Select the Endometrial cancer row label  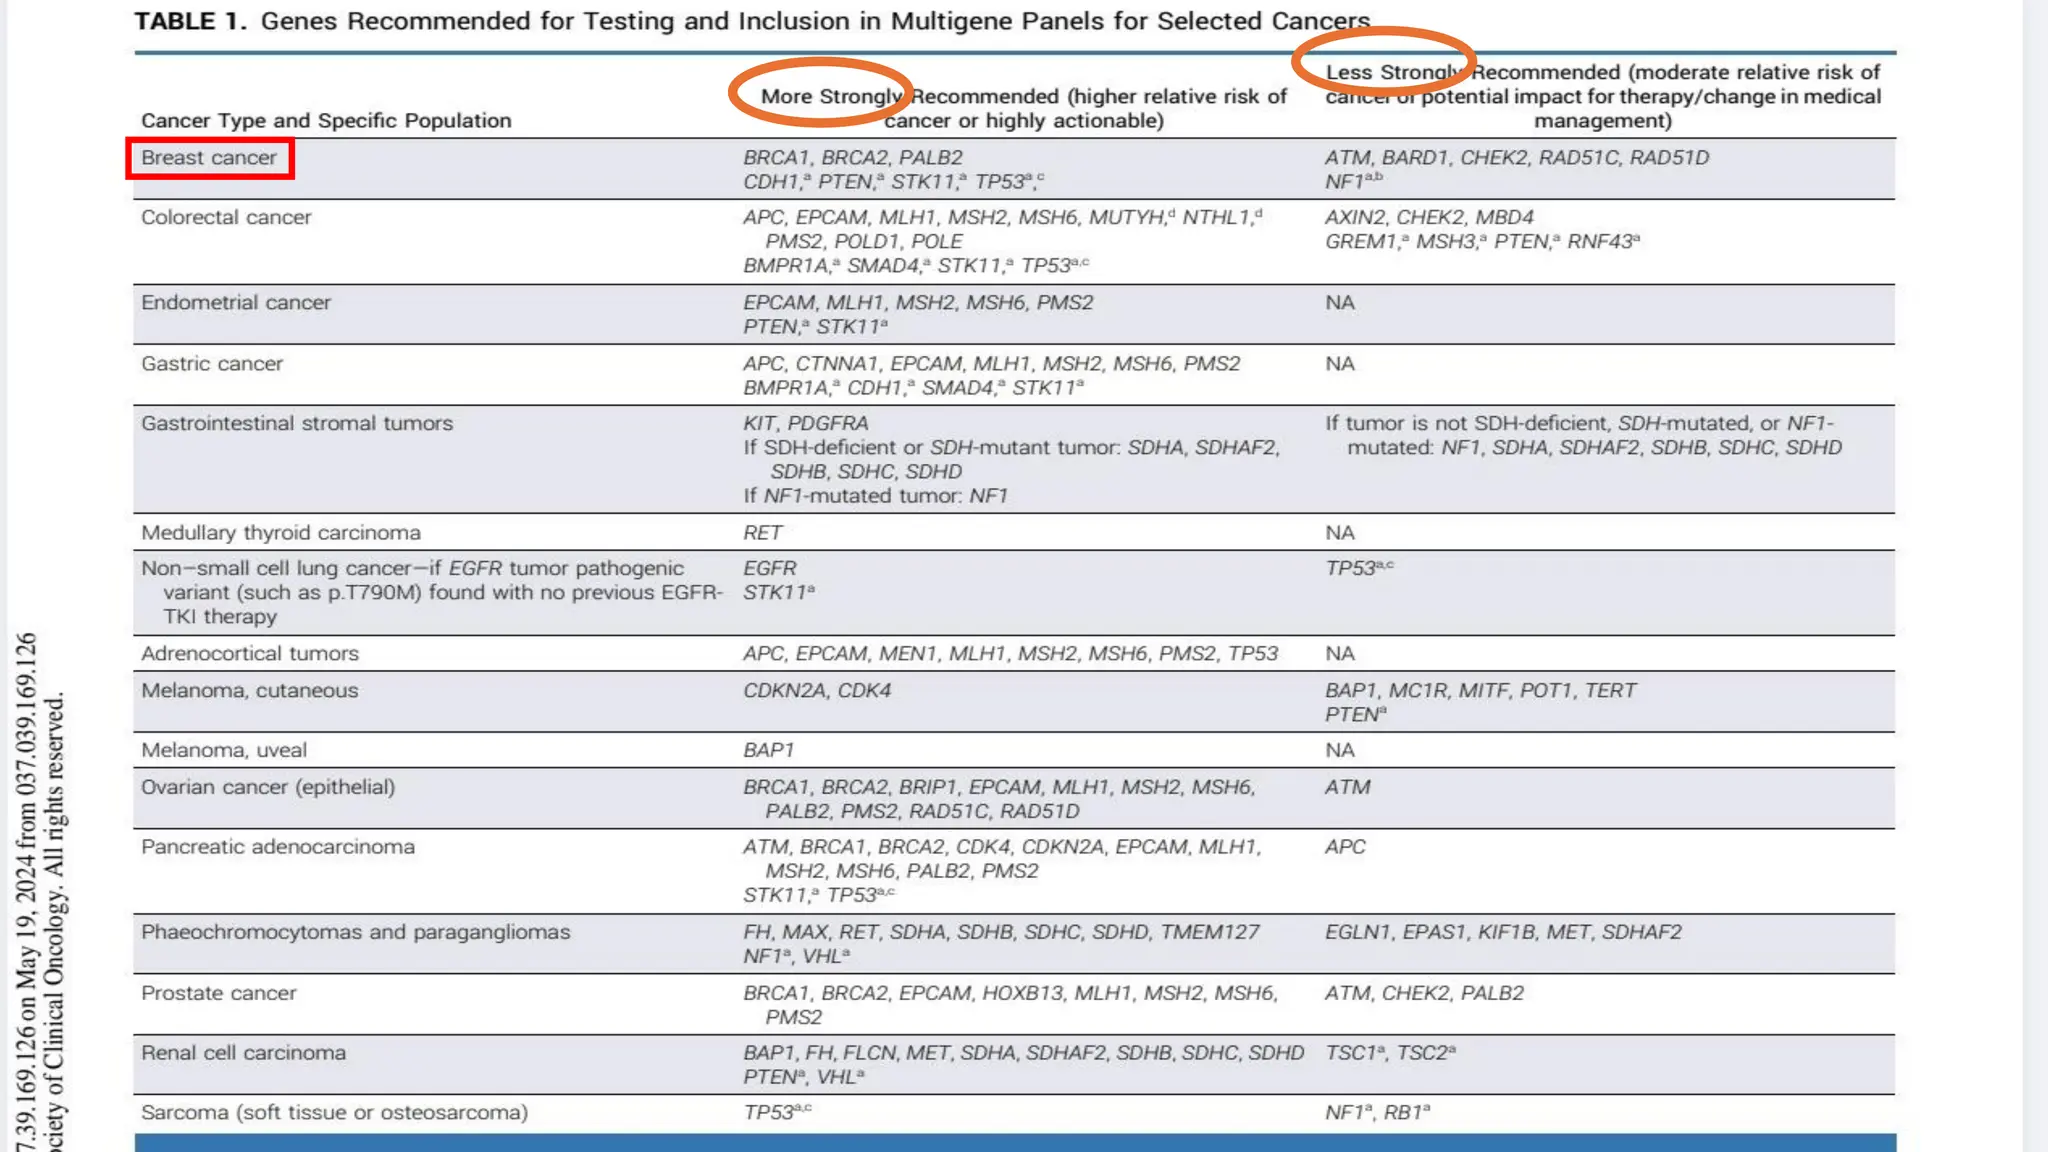click(236, 303)
